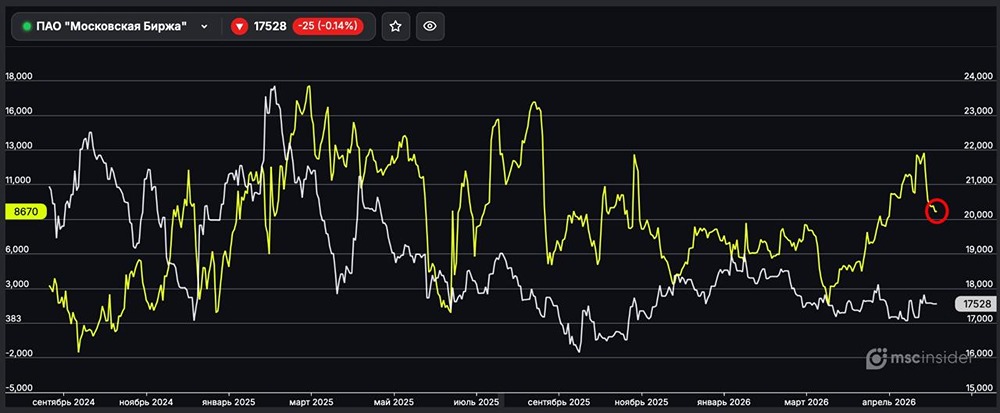Click the ноябрь 2024 date label

click(x=147, y=403)
